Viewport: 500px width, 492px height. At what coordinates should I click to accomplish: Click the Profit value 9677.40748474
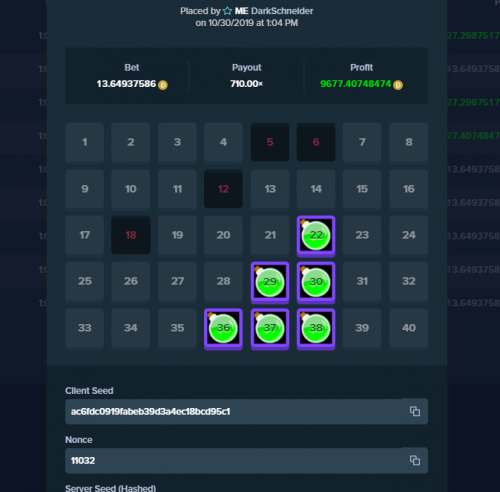pyautogui.click(x=355, y=84)
